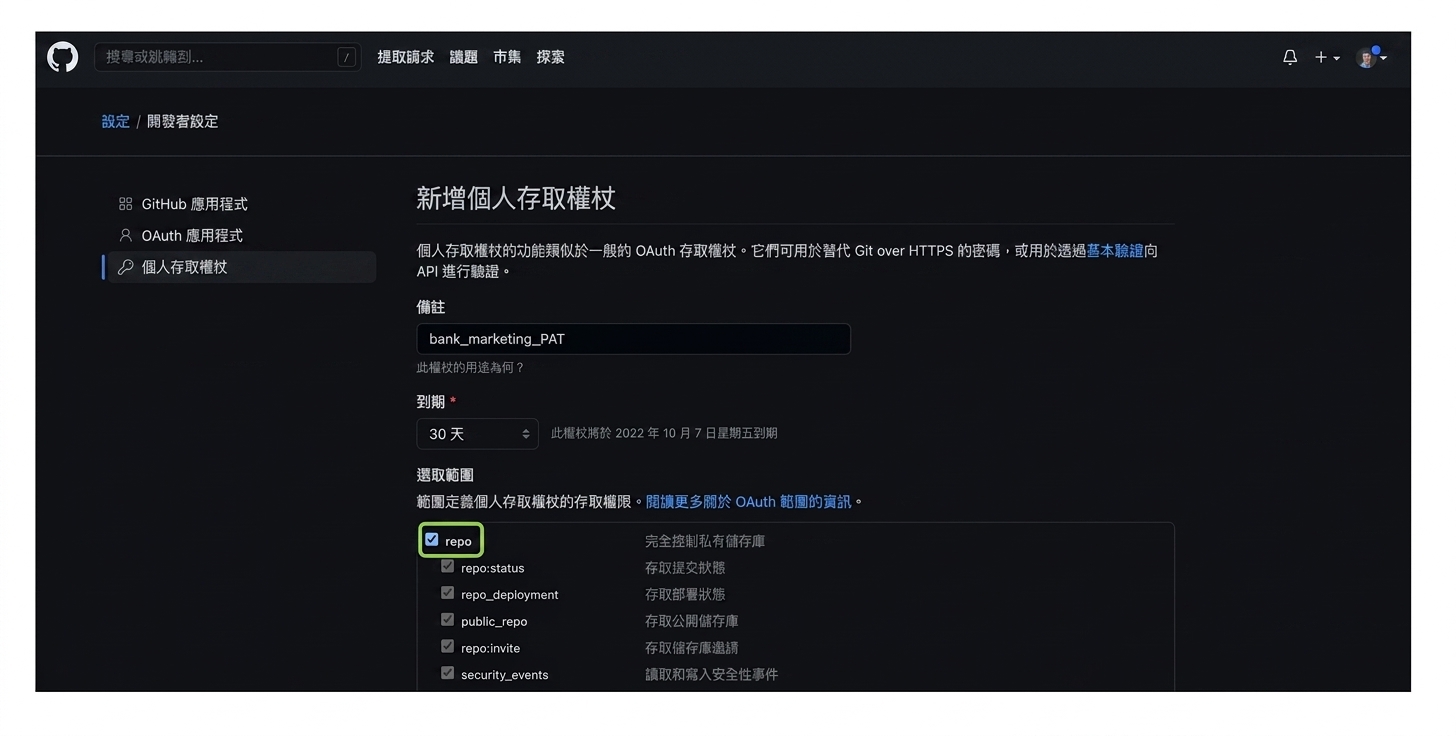Click the slash shortcut icon in search
The width and height of the screenshot is (1456, 736).
(347, 58)
